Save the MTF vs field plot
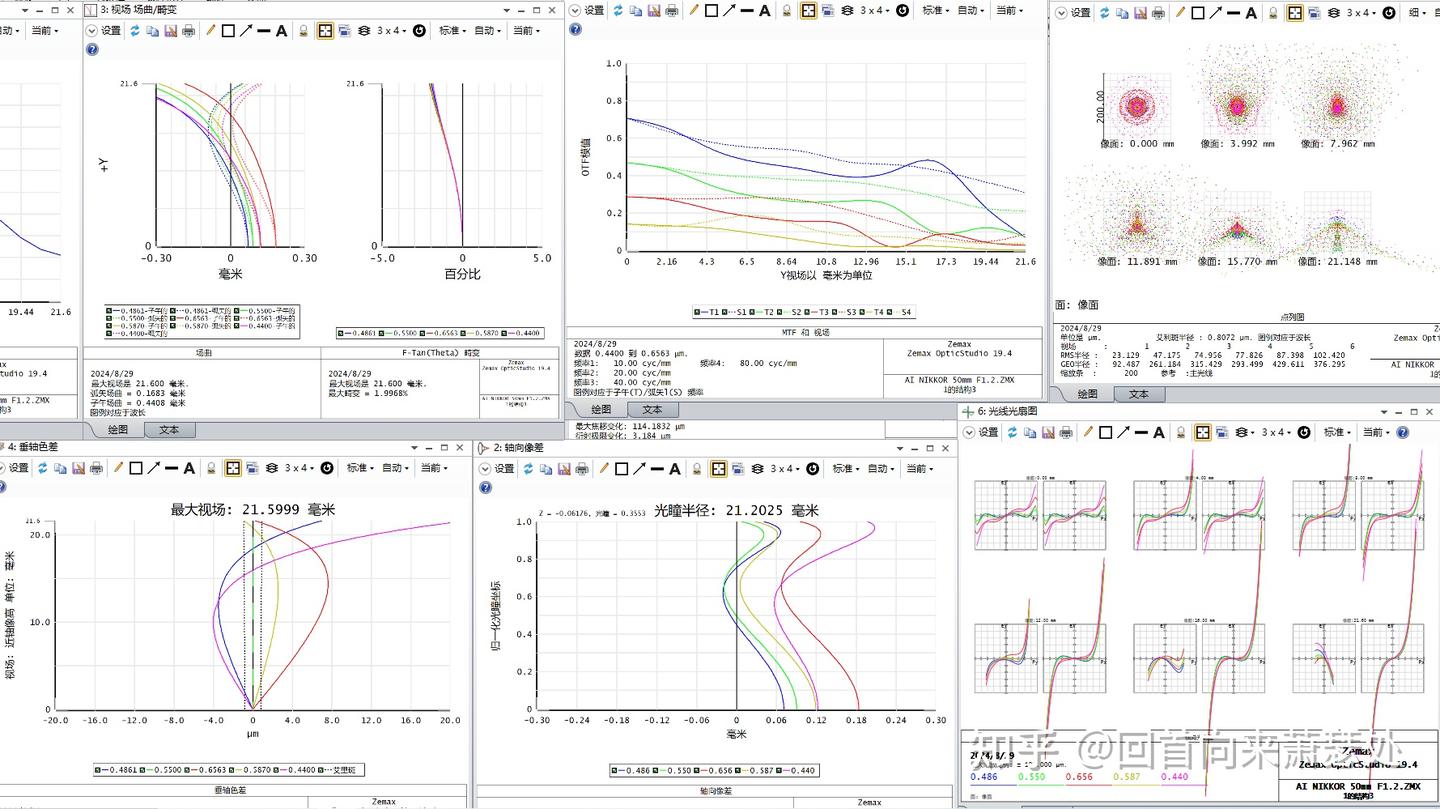Screen dimensions: 1440x809 (653, 10)
